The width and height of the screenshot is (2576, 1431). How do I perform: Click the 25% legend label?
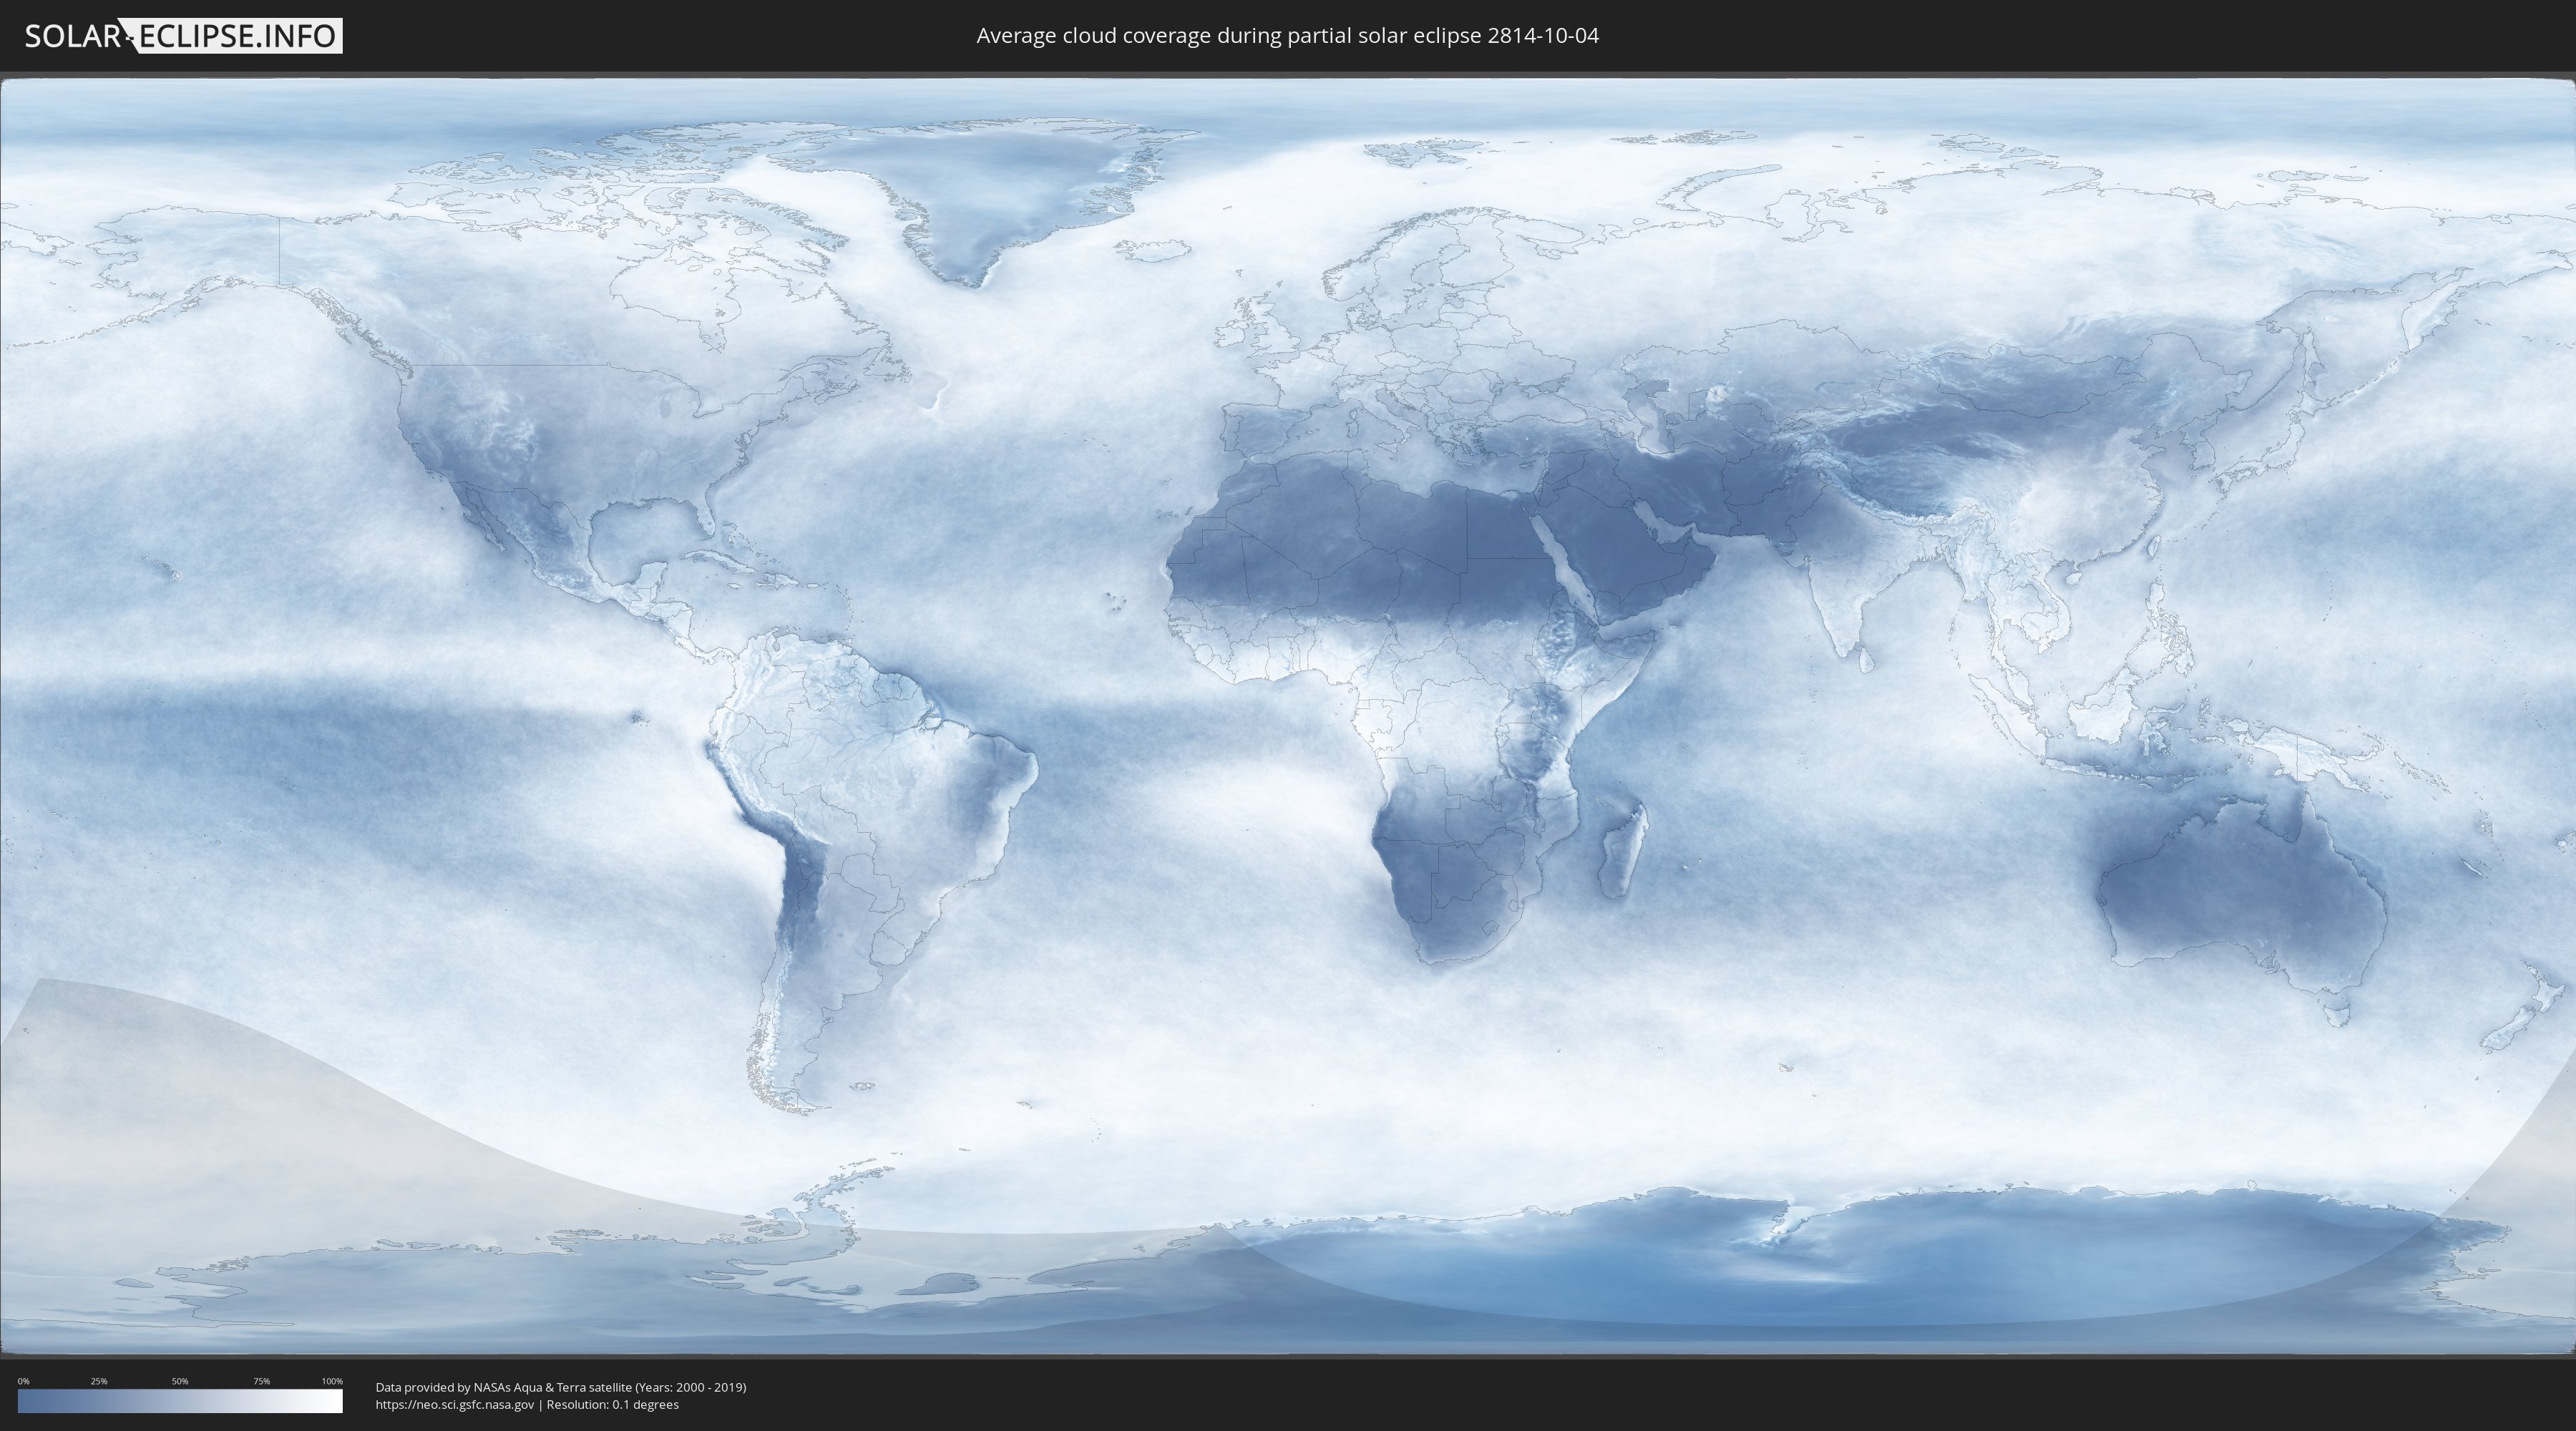99,1381
